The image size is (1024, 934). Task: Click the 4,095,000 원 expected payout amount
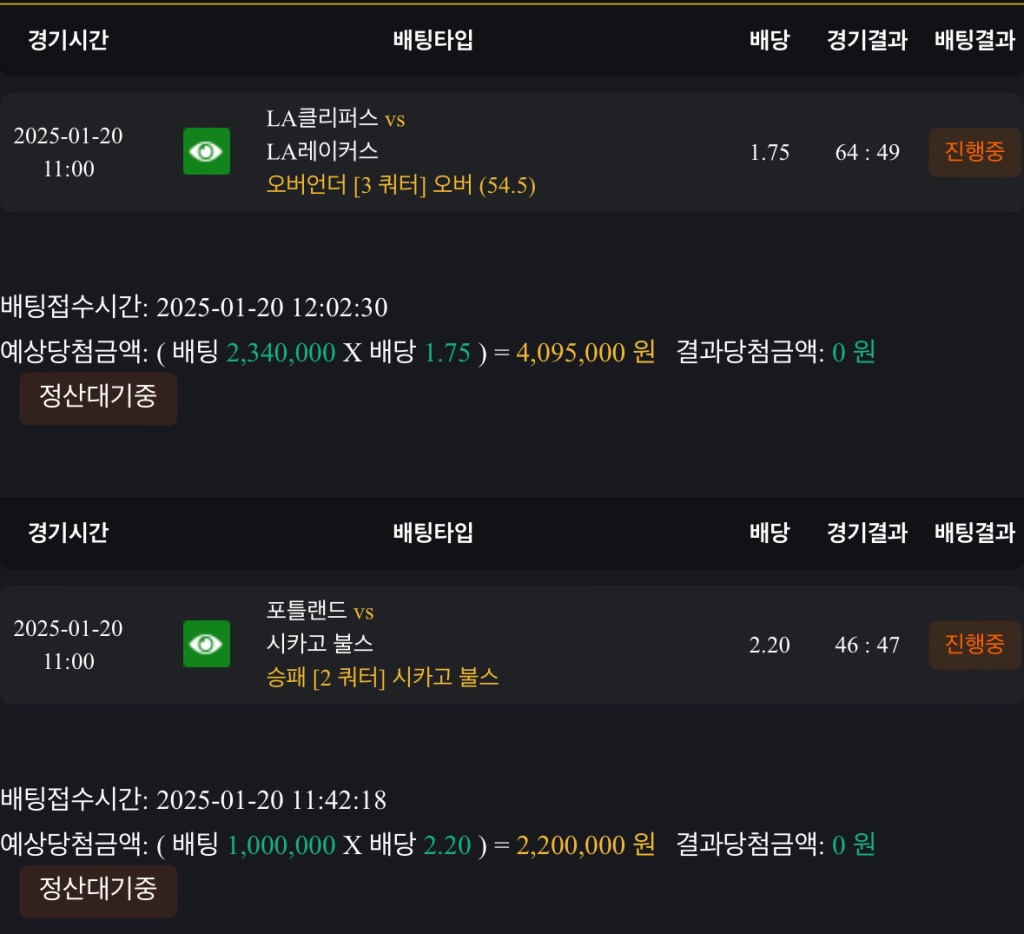tap(585, 352)
